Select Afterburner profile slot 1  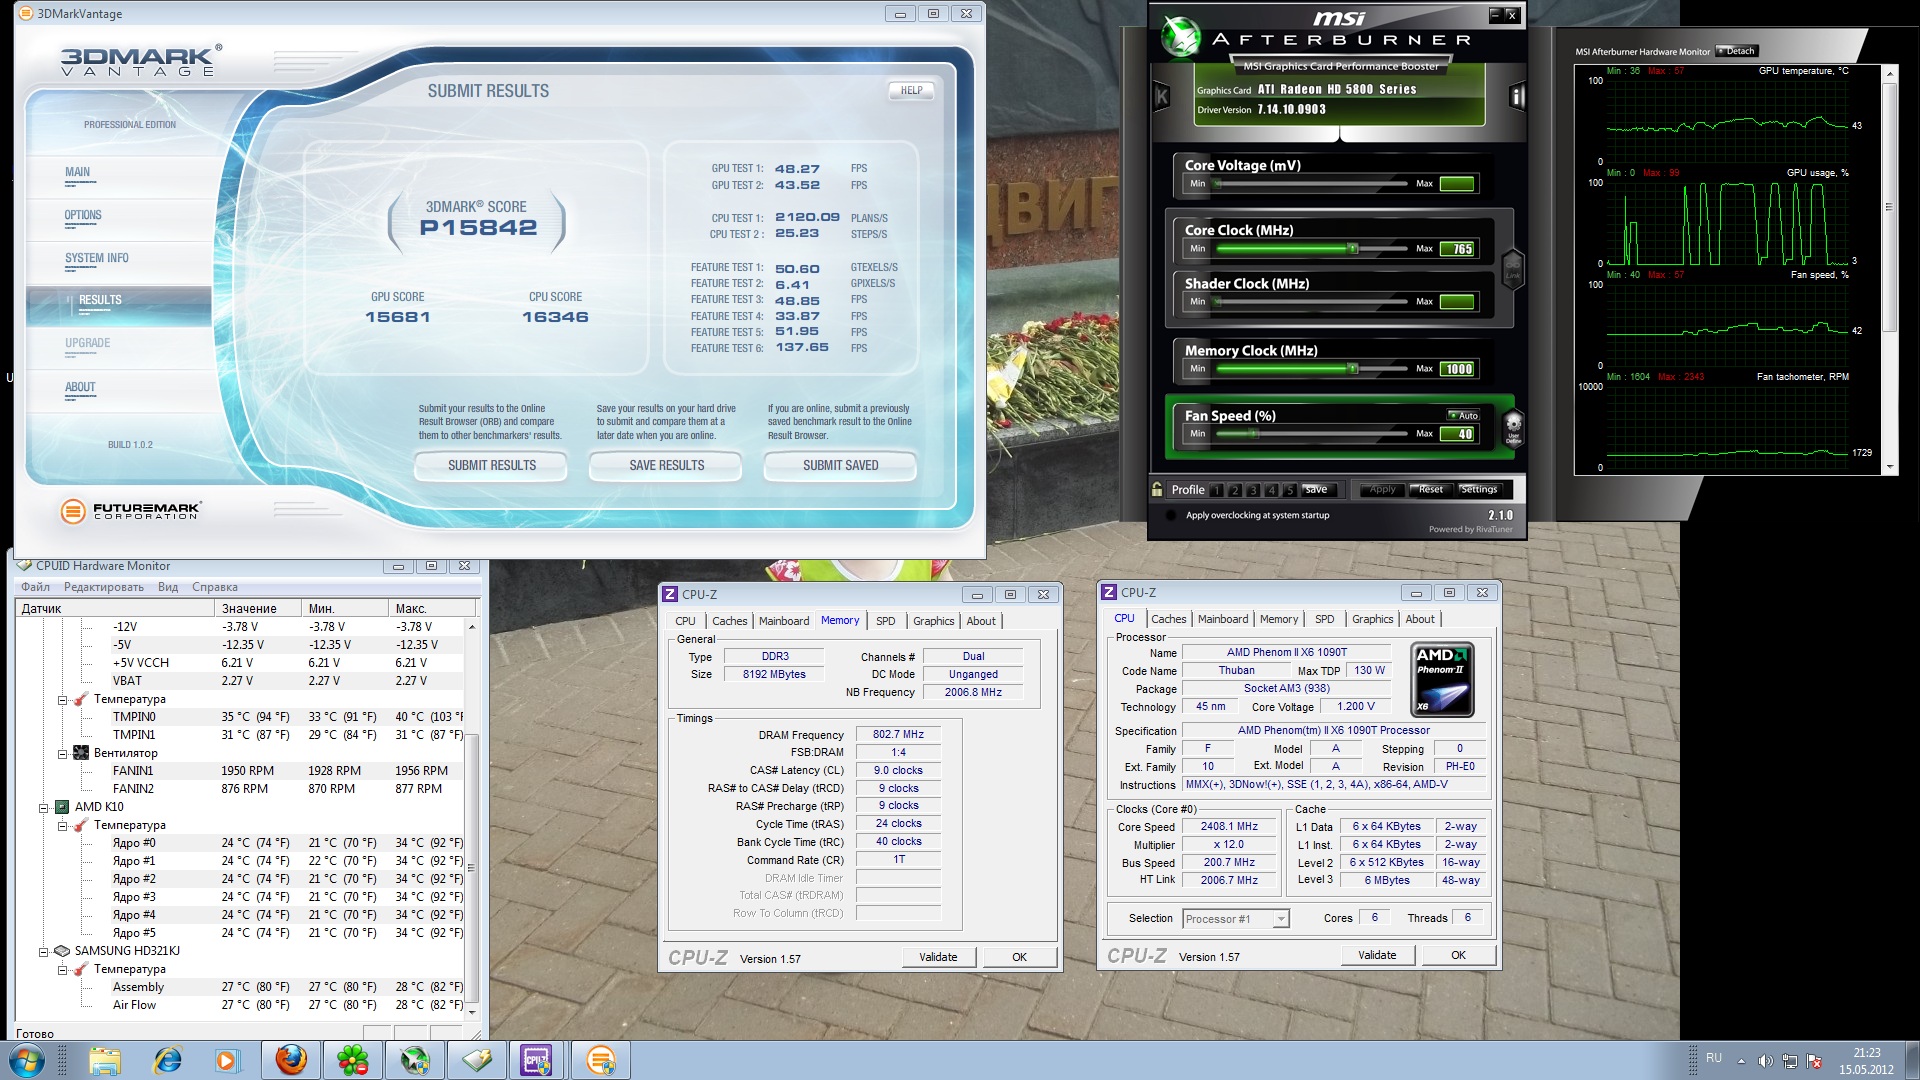tap(1217, 490)
